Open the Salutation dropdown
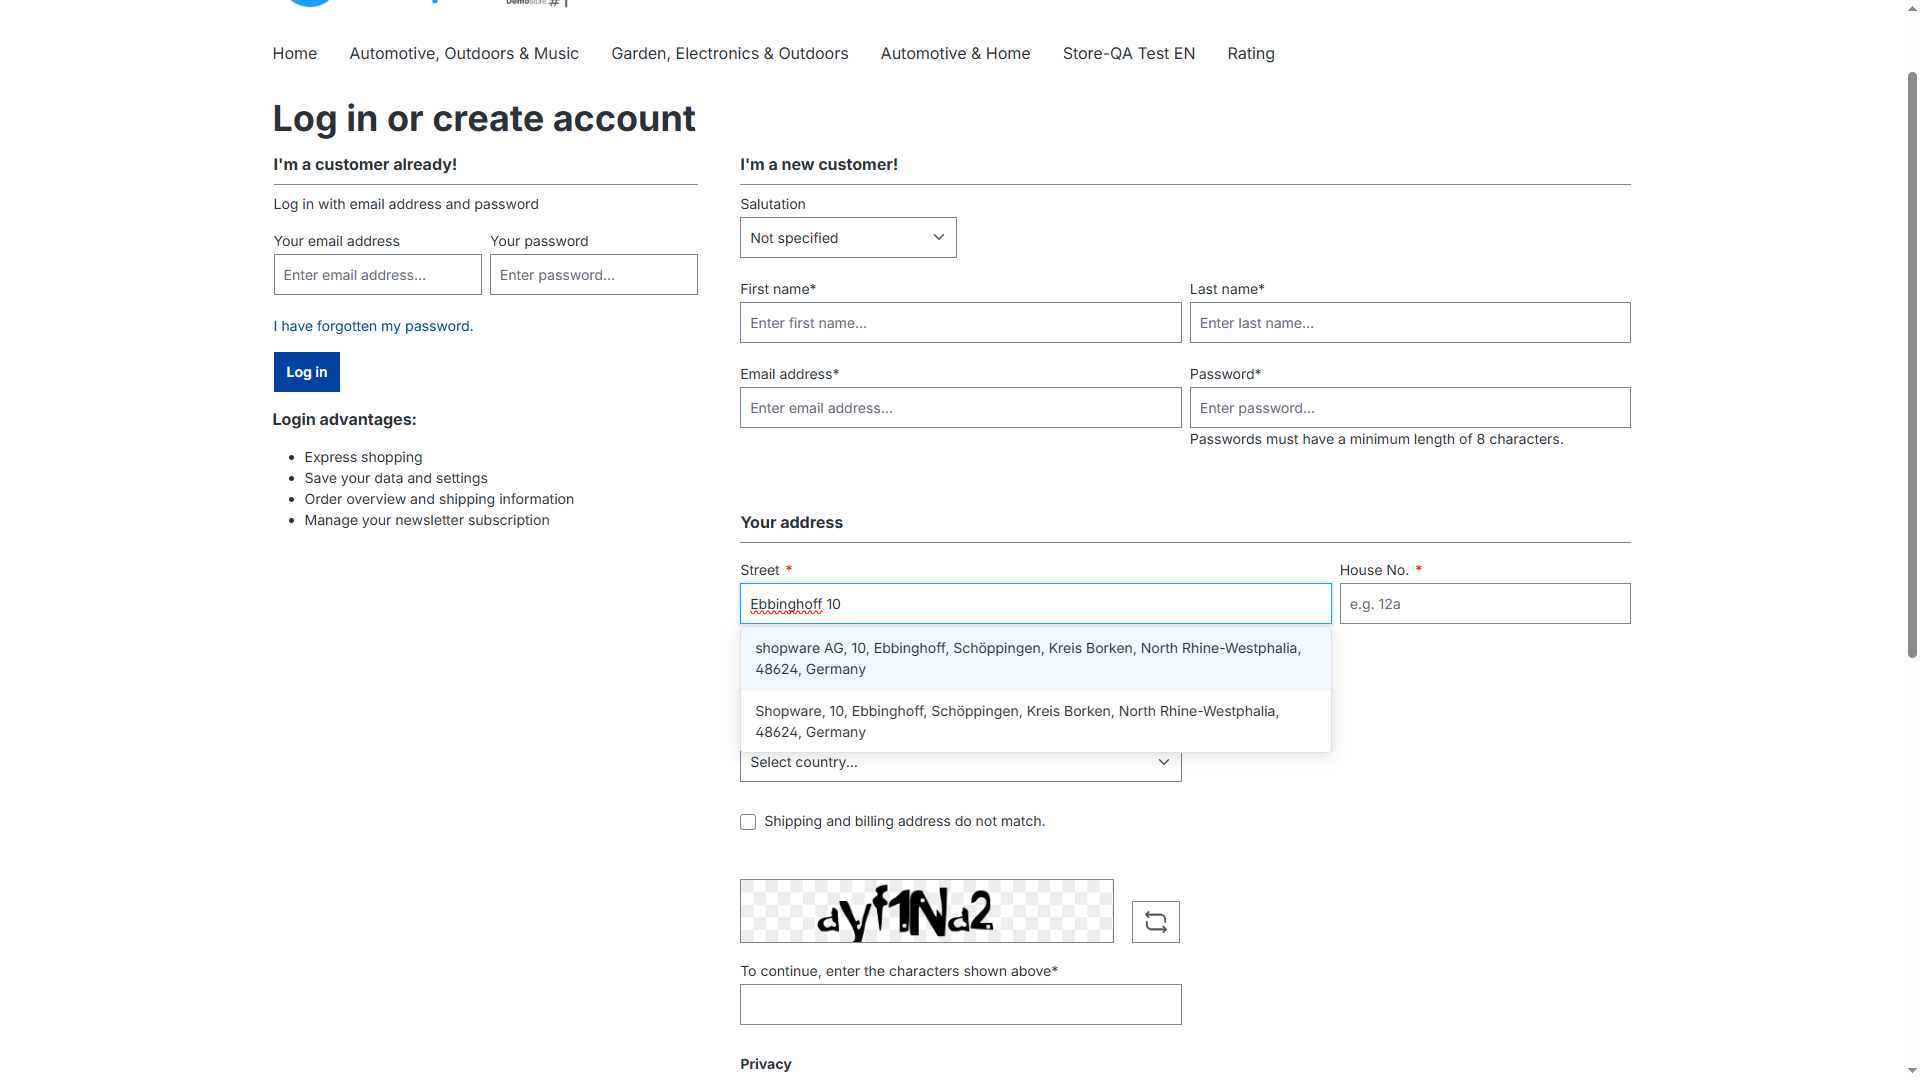The image size is (1920, 1080). (x=848, y=238)
